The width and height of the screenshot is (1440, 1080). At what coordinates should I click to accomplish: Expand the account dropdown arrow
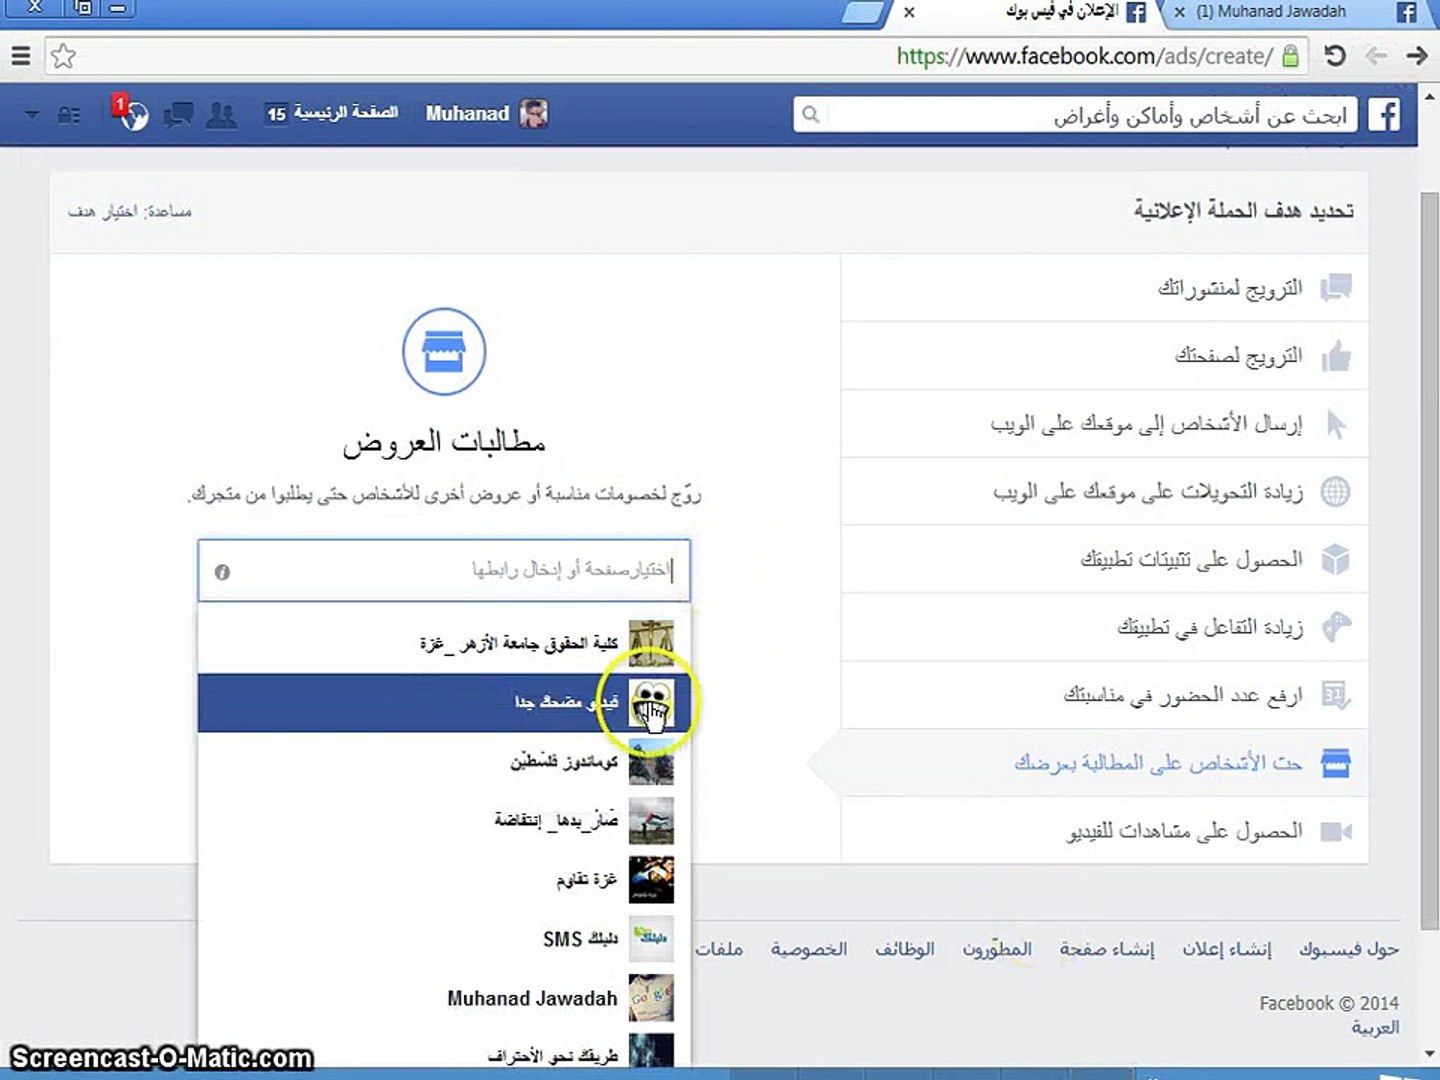32,115
